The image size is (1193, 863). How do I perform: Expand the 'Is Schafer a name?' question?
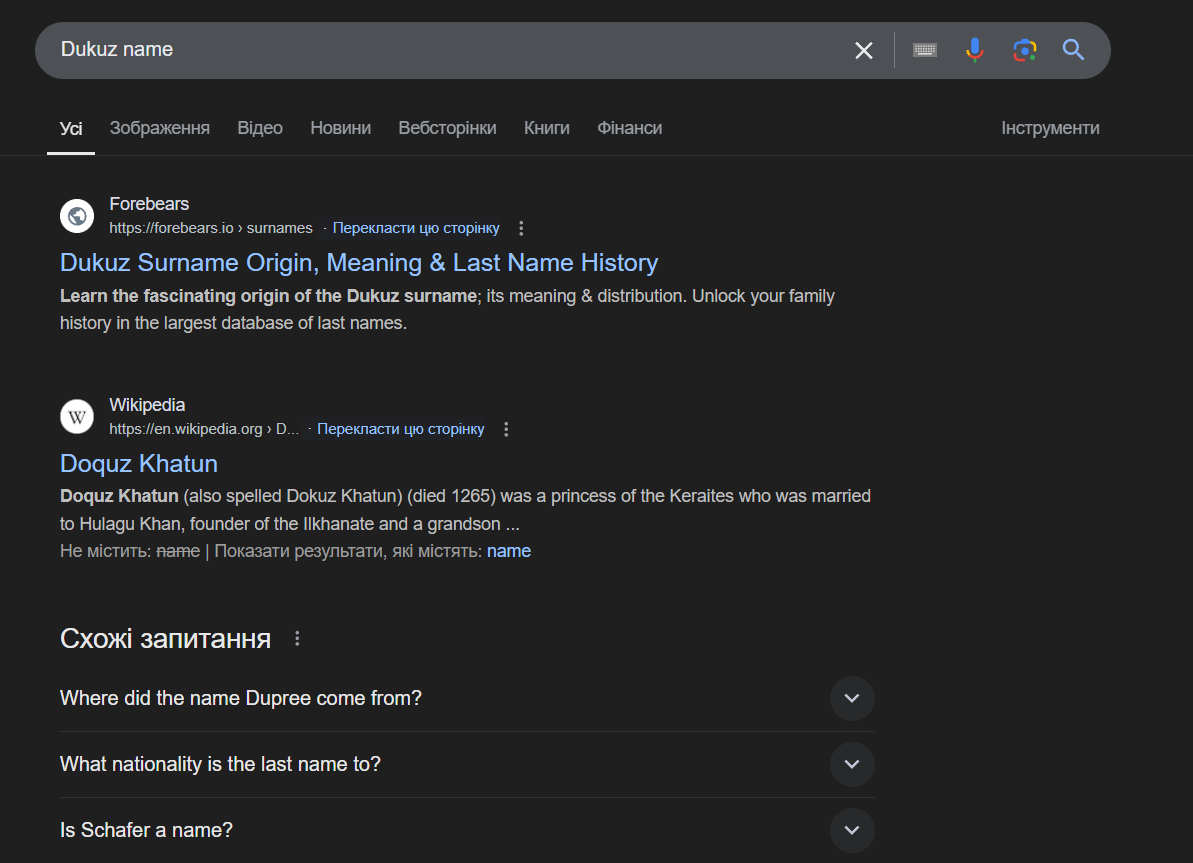click(x=852, y=830)
